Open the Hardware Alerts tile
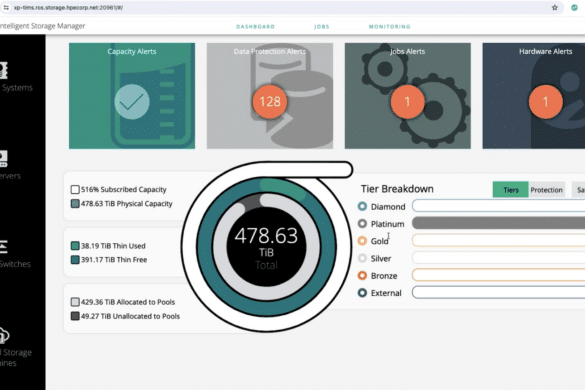Image resolution: width=585 pixels, height=390 pixels. [534, 96]
